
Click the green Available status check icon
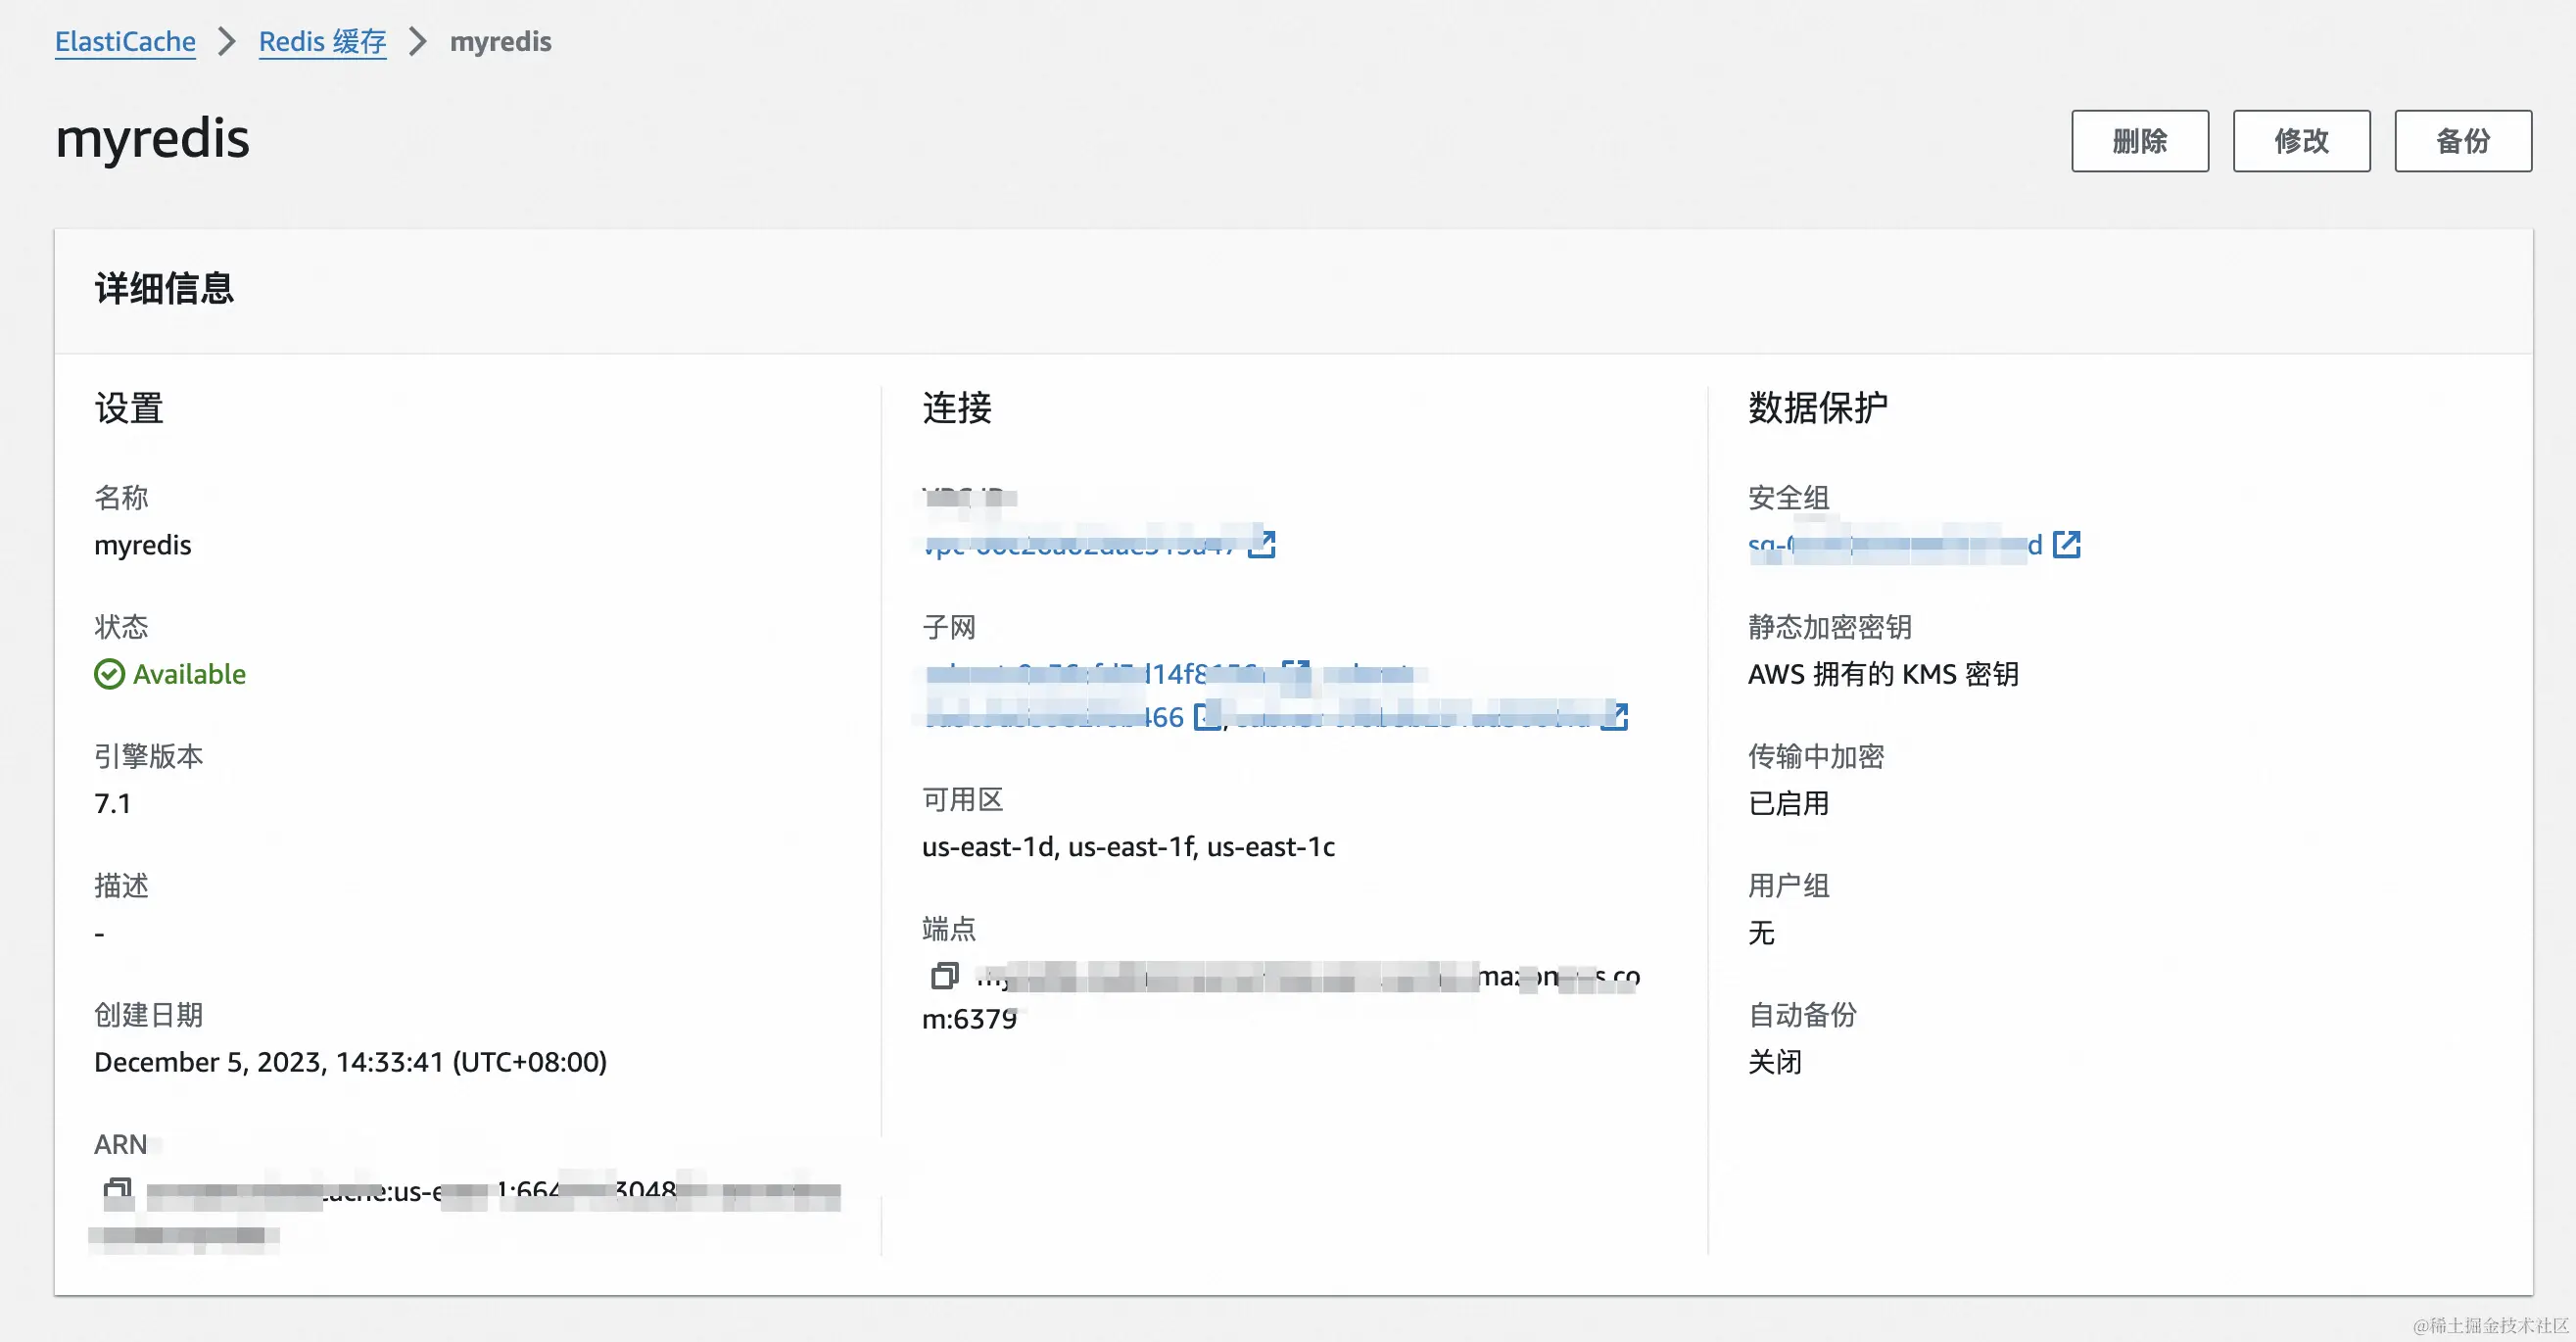(x=109, y=674)
